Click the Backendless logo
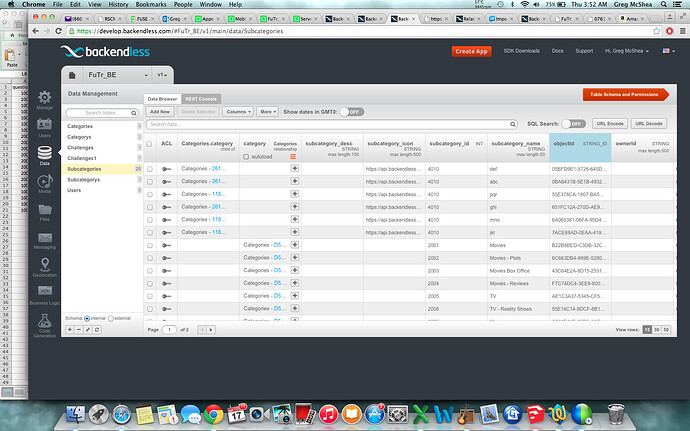 (x=105, y=52)
